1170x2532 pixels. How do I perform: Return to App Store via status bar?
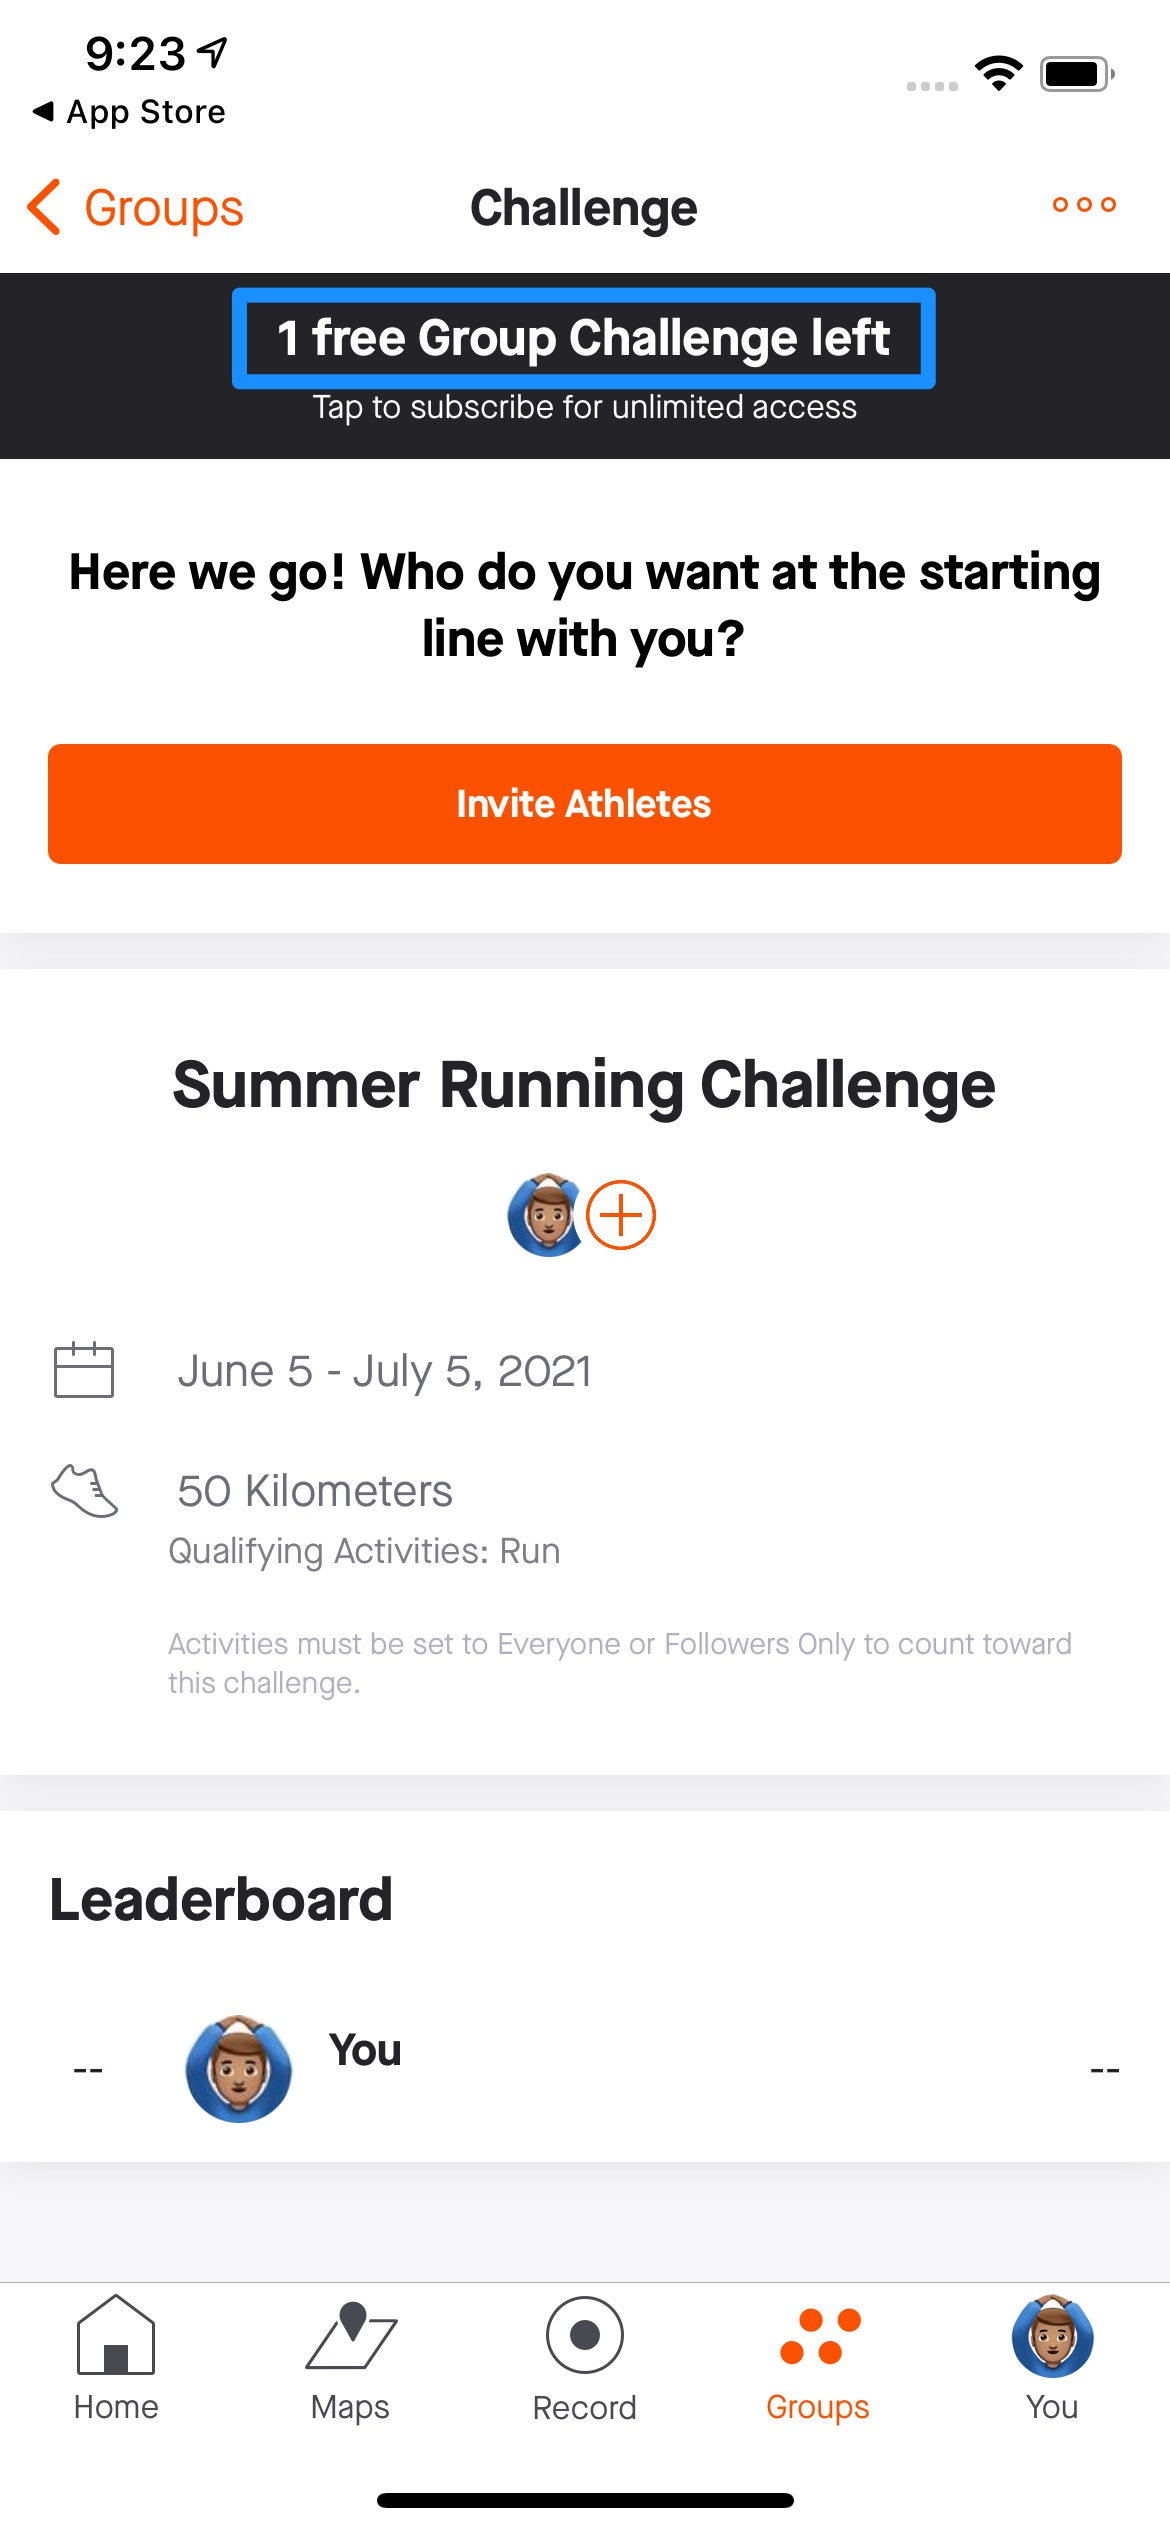(130, 112)
